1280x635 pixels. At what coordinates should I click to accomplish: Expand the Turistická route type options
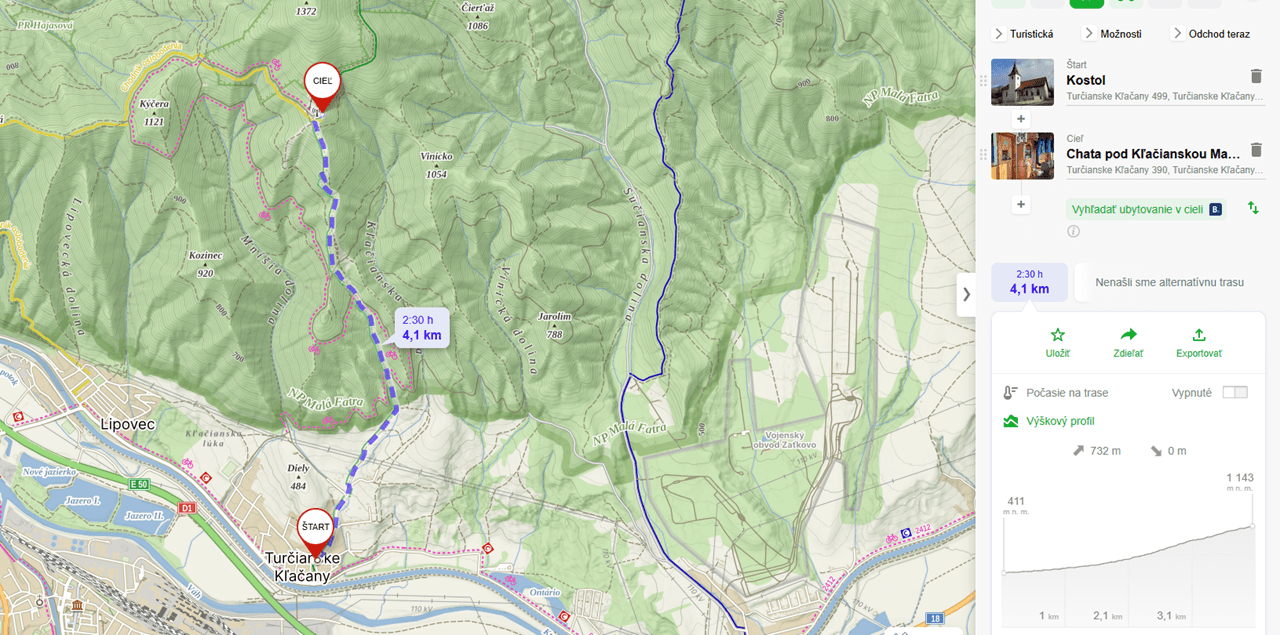1023,34
